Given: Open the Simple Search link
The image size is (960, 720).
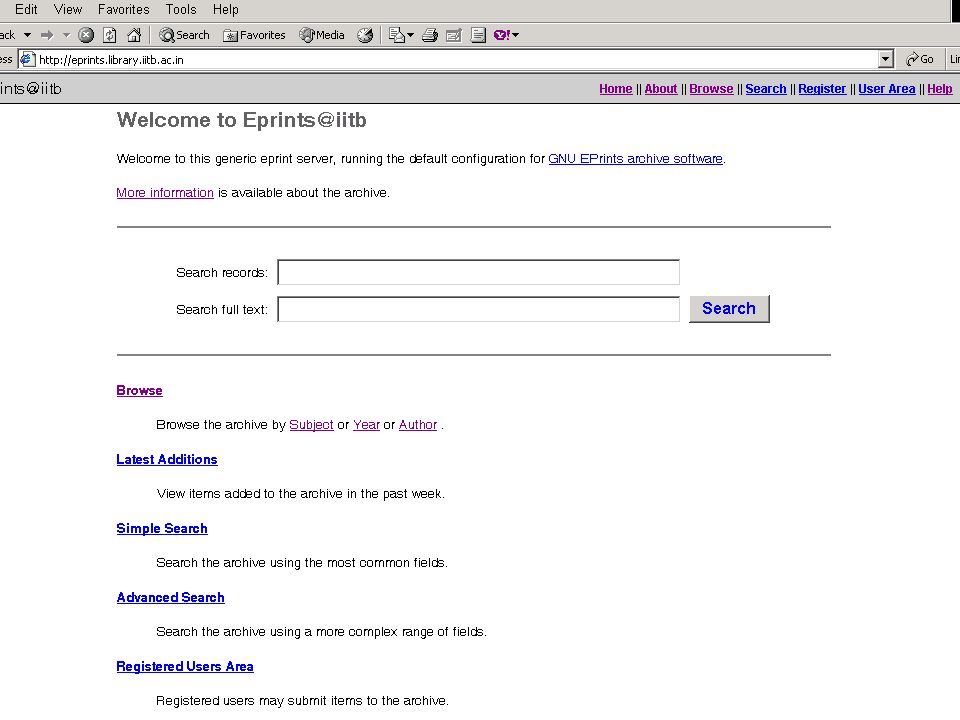Looking at the screenshot, I should tap(162, 528).
